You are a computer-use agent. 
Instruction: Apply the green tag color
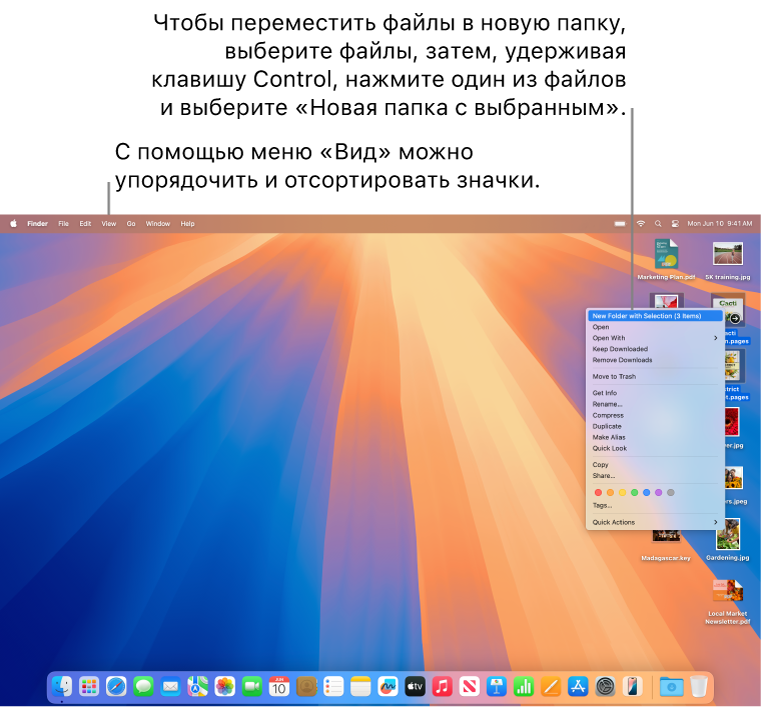pos(634,493)
